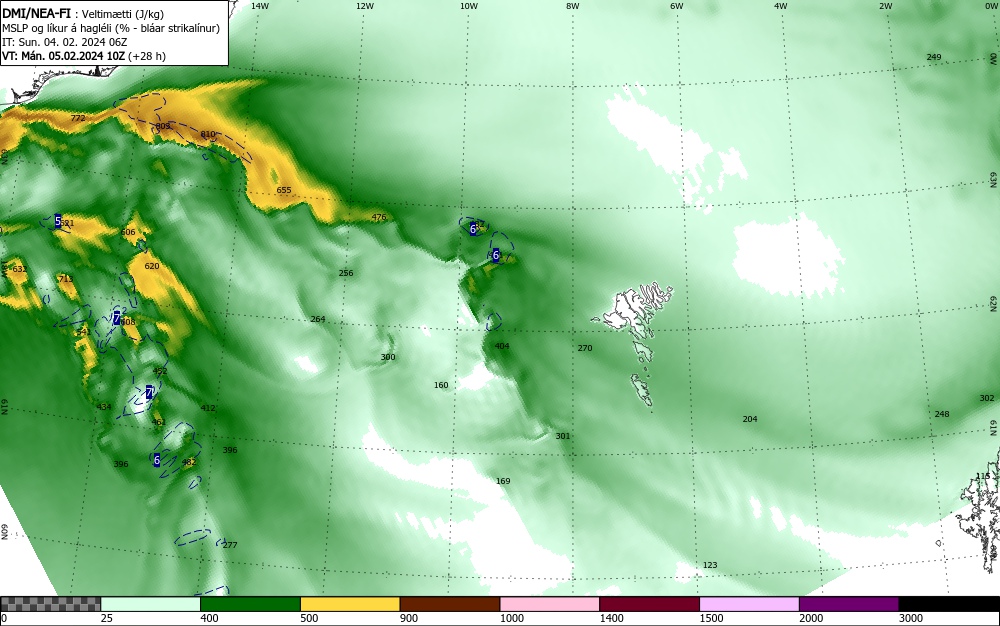The width and height of the screenshot is (1000, 626).
Task: Click the grey checkered 0–25 legend swatch
Action: (50, 604)
